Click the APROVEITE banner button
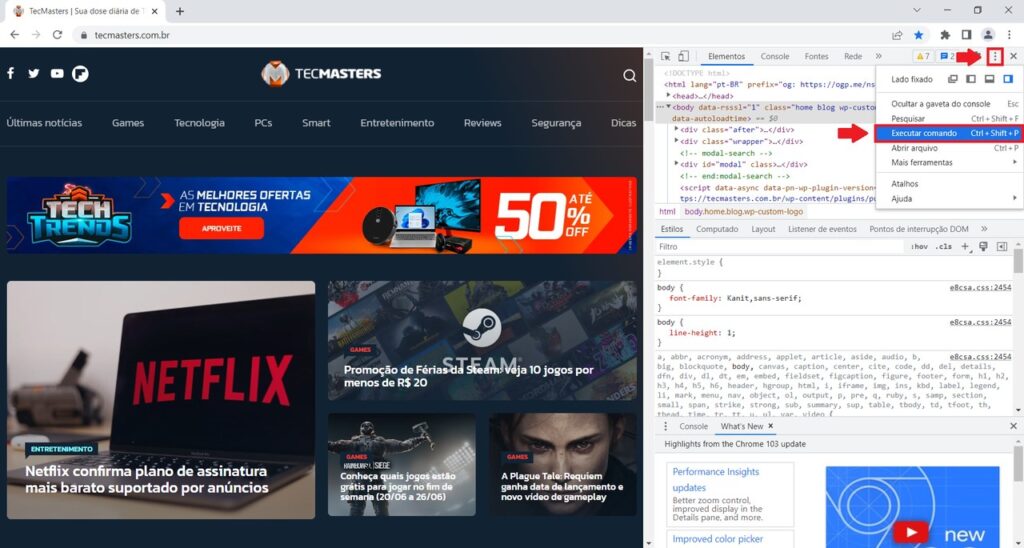 coord(221,228)
